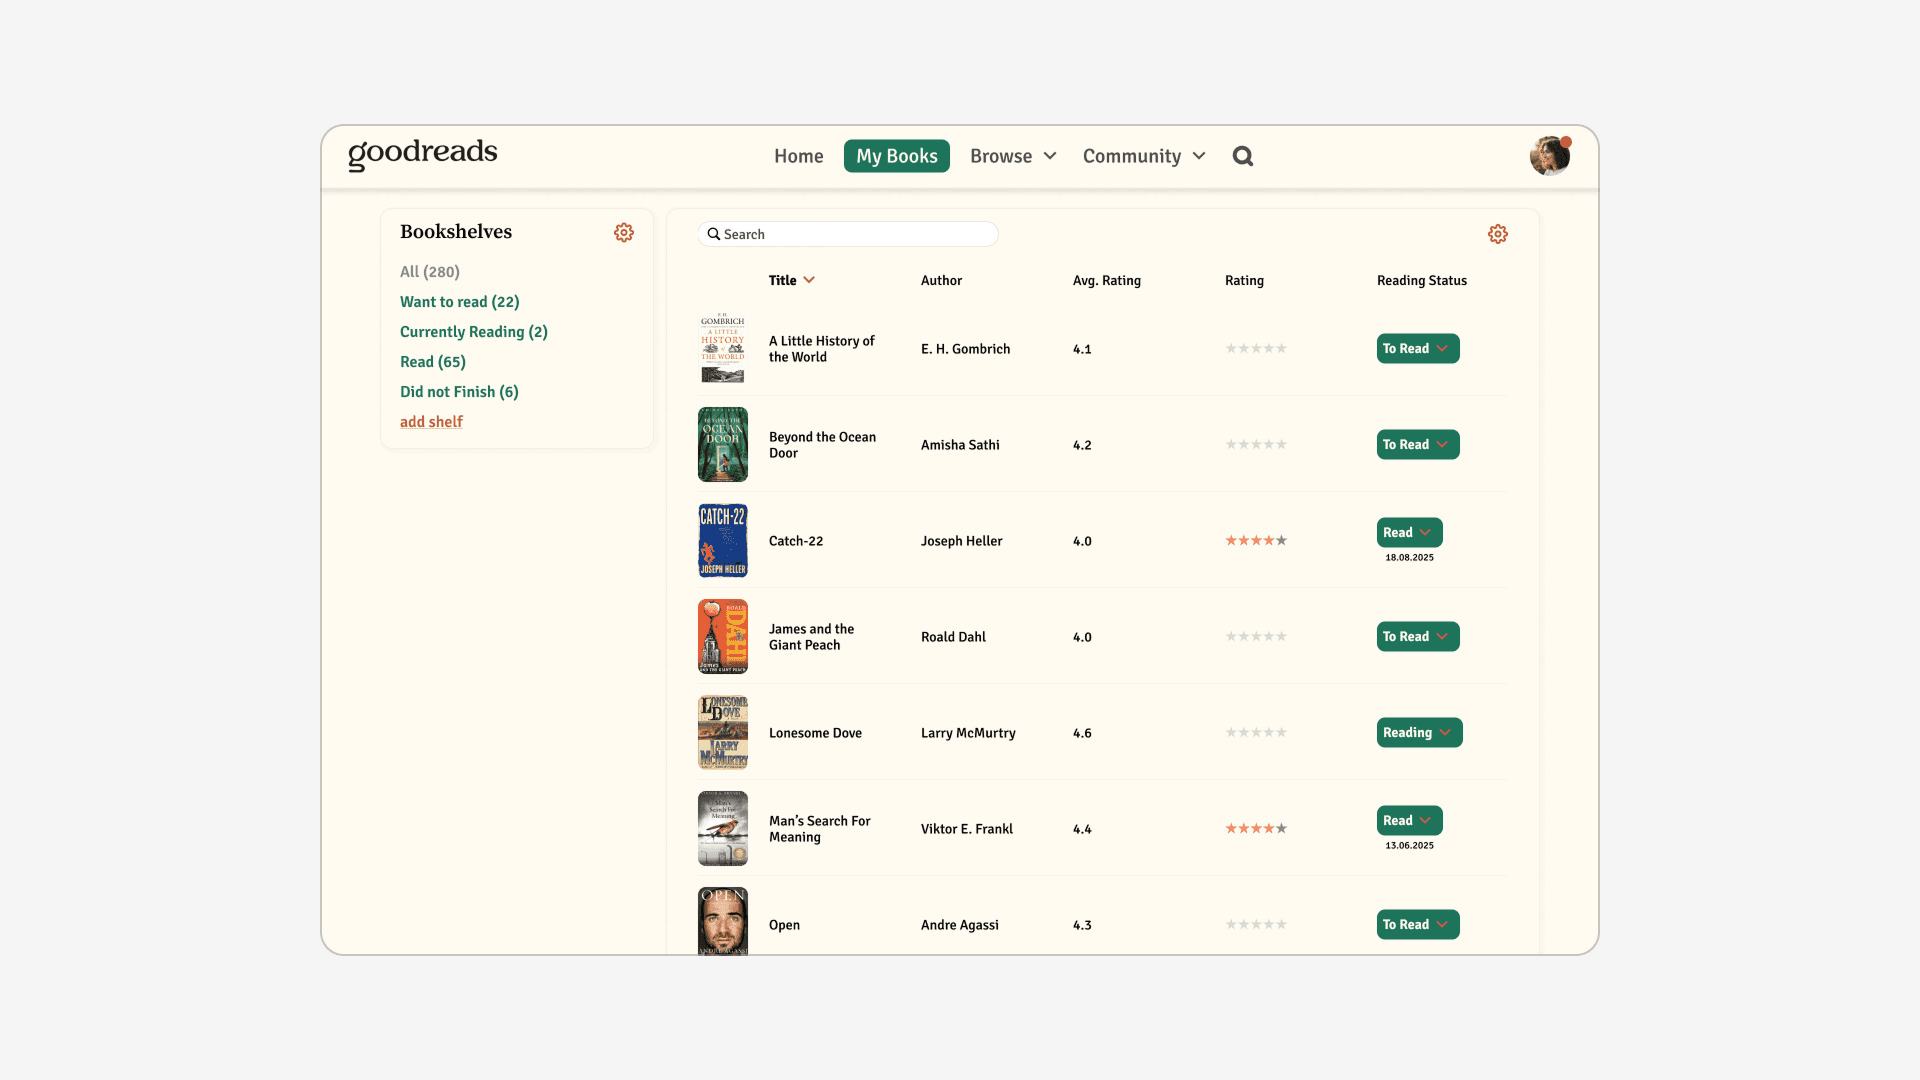Click star rating for Catch-22
Image resolution: width=1920 pixels, height=1080 pixels.
(x=1256, y=541)
